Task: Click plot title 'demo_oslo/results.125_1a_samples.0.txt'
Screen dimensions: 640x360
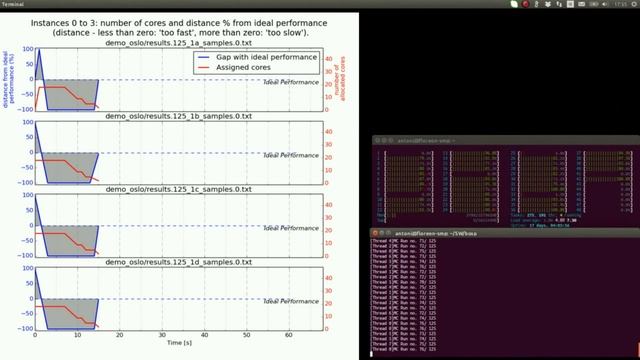Action: point(178,43)
